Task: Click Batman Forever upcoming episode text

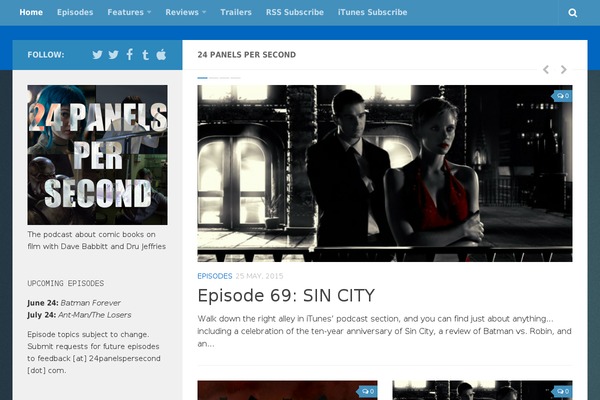Action: tap(91, 303)
